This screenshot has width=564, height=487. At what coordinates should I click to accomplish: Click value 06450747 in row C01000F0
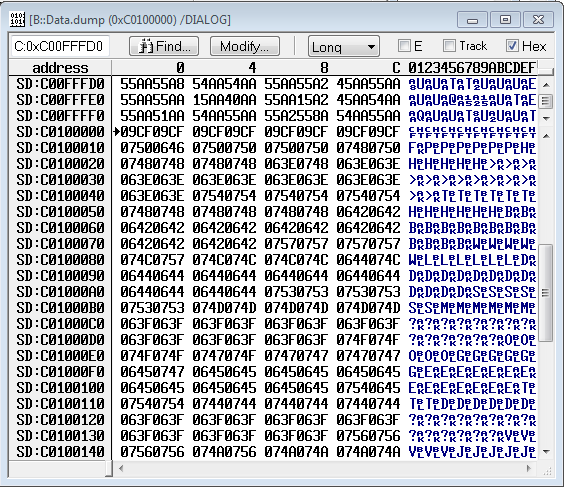152,372
